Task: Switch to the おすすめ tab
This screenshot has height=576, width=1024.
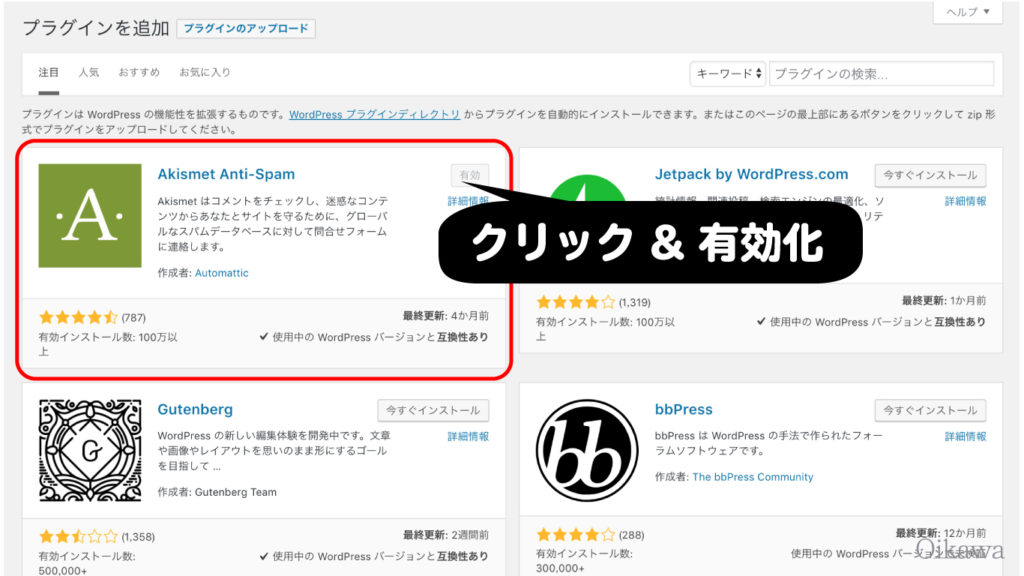Action: pos(139,72)
